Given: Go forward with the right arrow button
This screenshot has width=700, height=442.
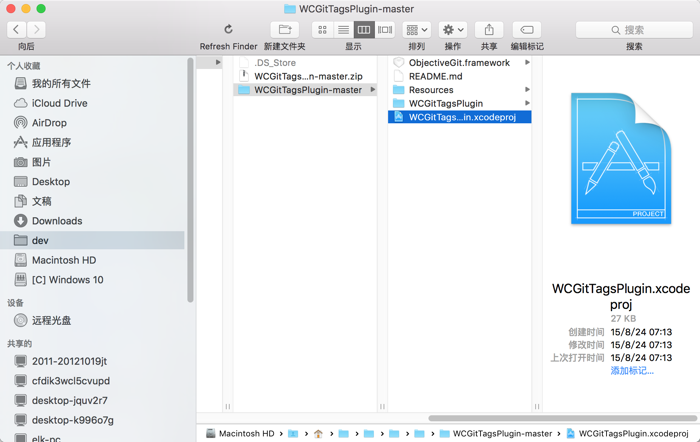Looking at the screenshot, I should click(x=36, y=30).
